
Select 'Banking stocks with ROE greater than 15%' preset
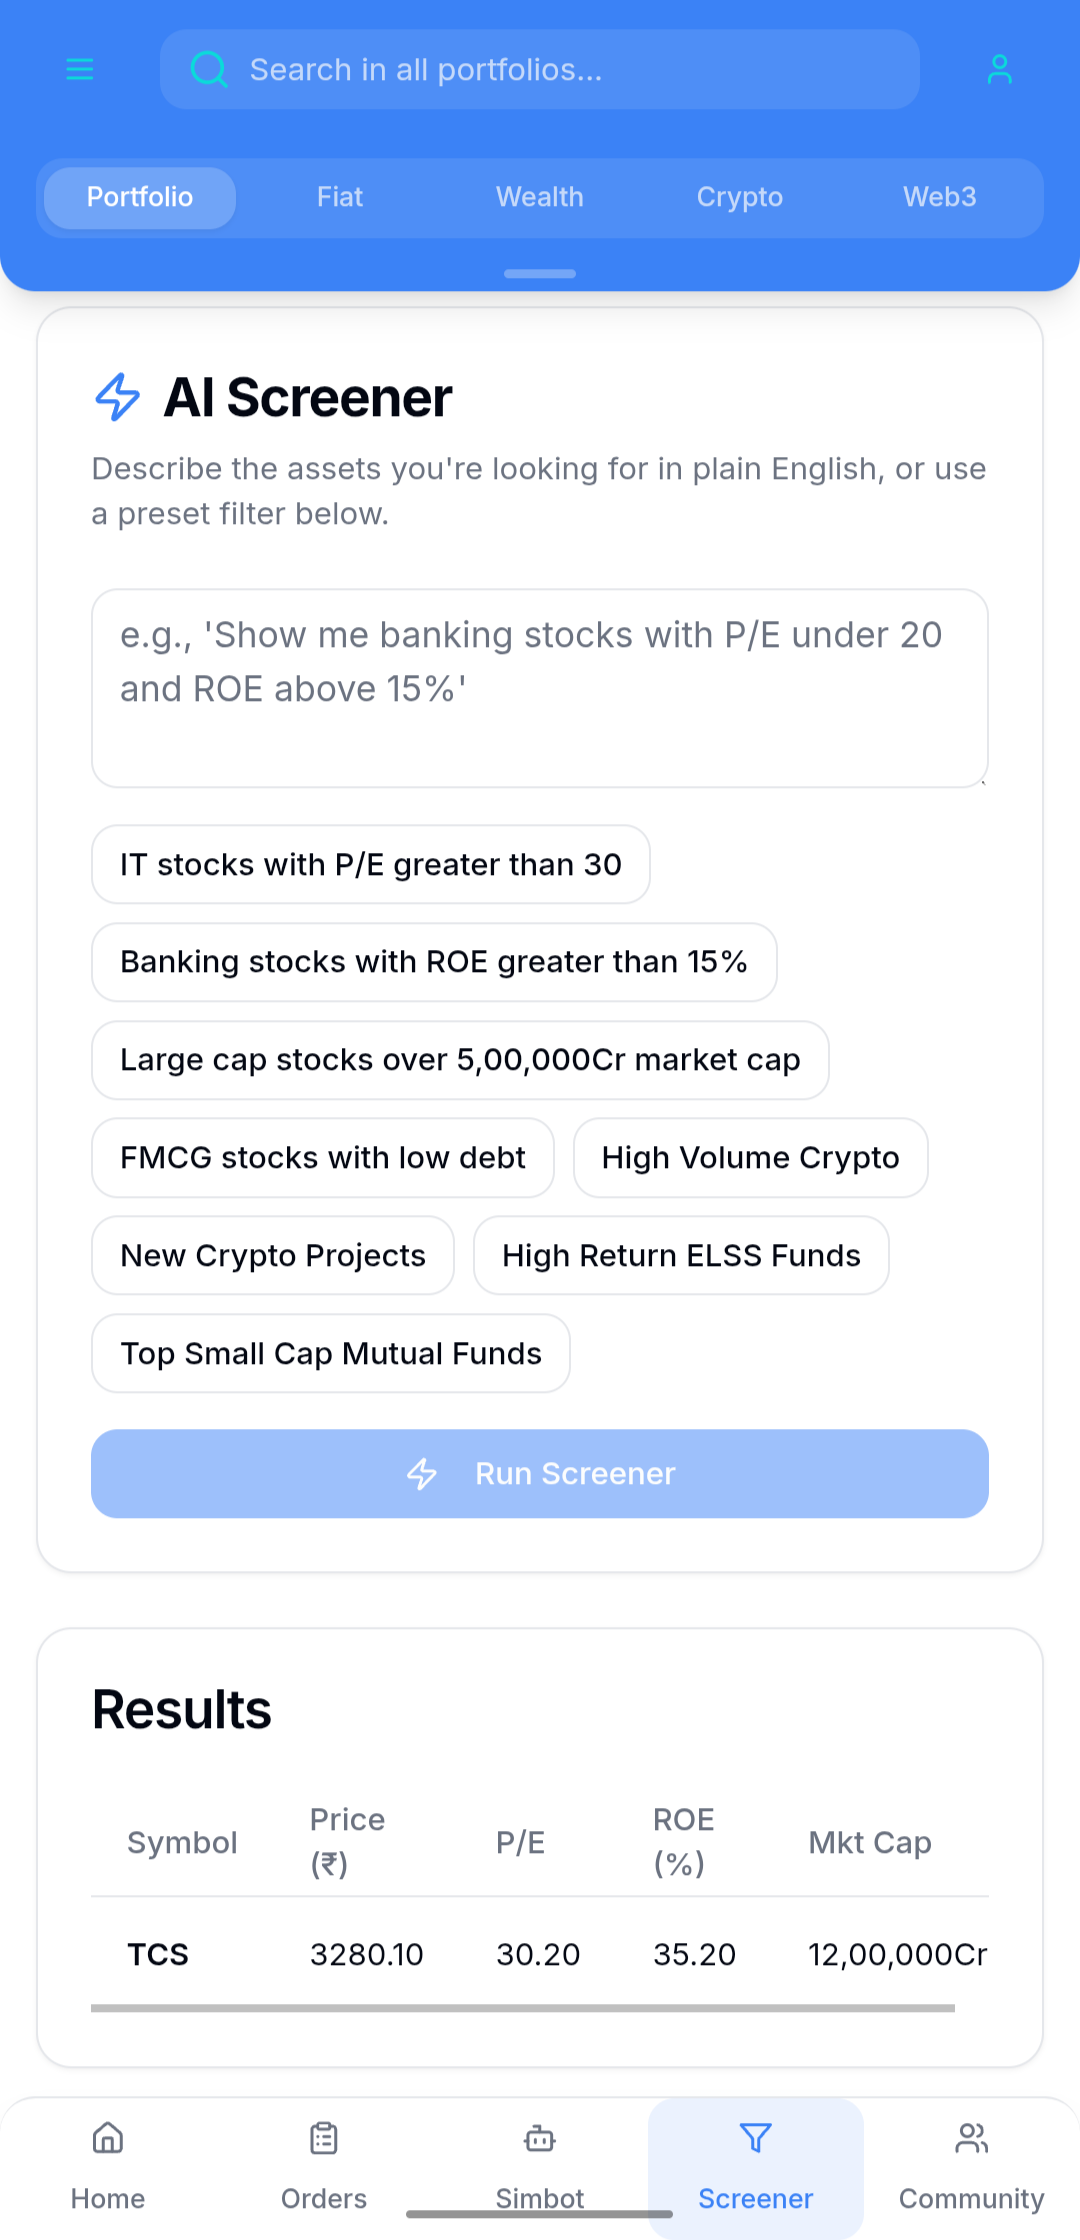coord(434,962)
